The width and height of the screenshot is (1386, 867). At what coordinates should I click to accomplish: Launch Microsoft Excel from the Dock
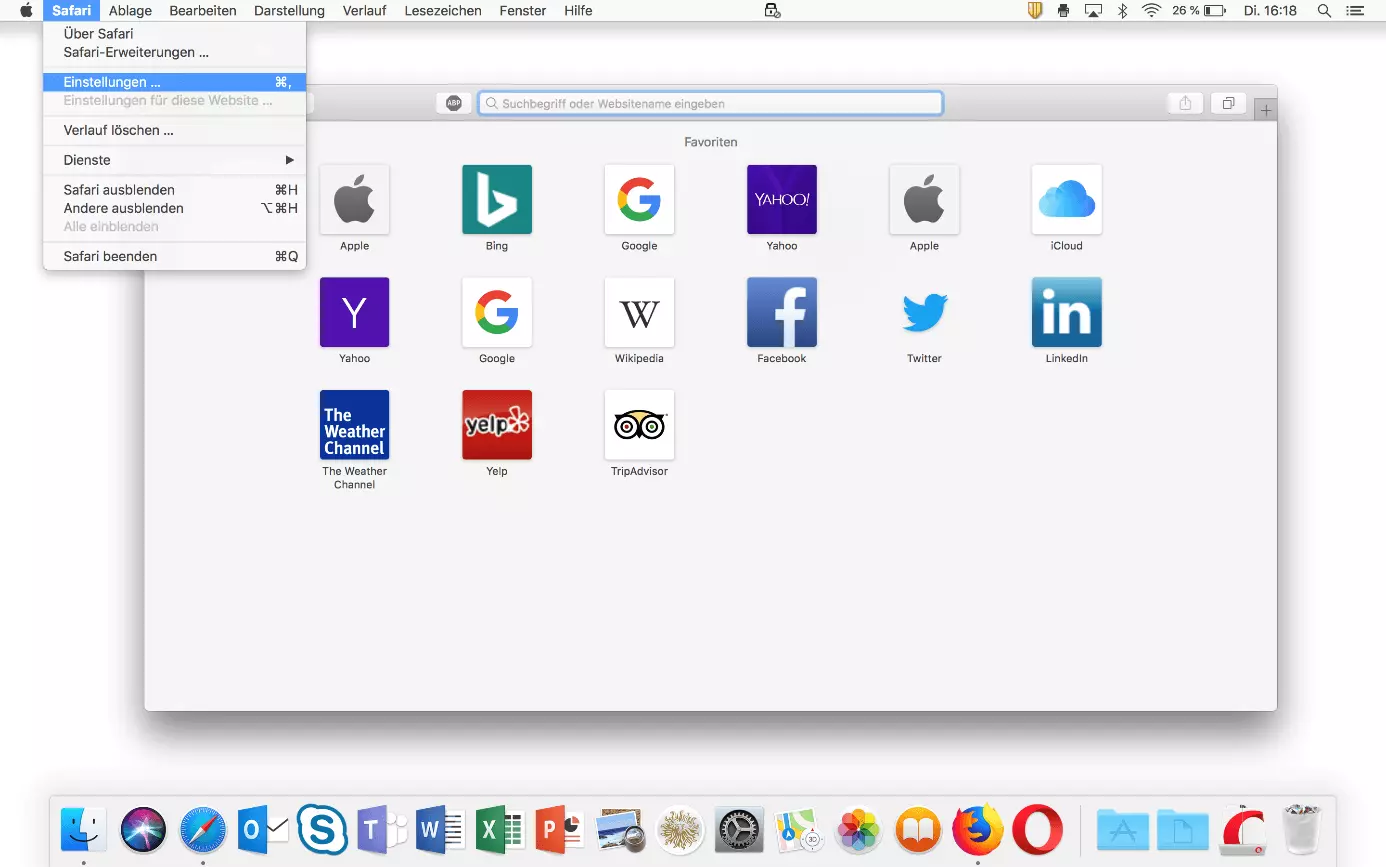click(500, 829)
